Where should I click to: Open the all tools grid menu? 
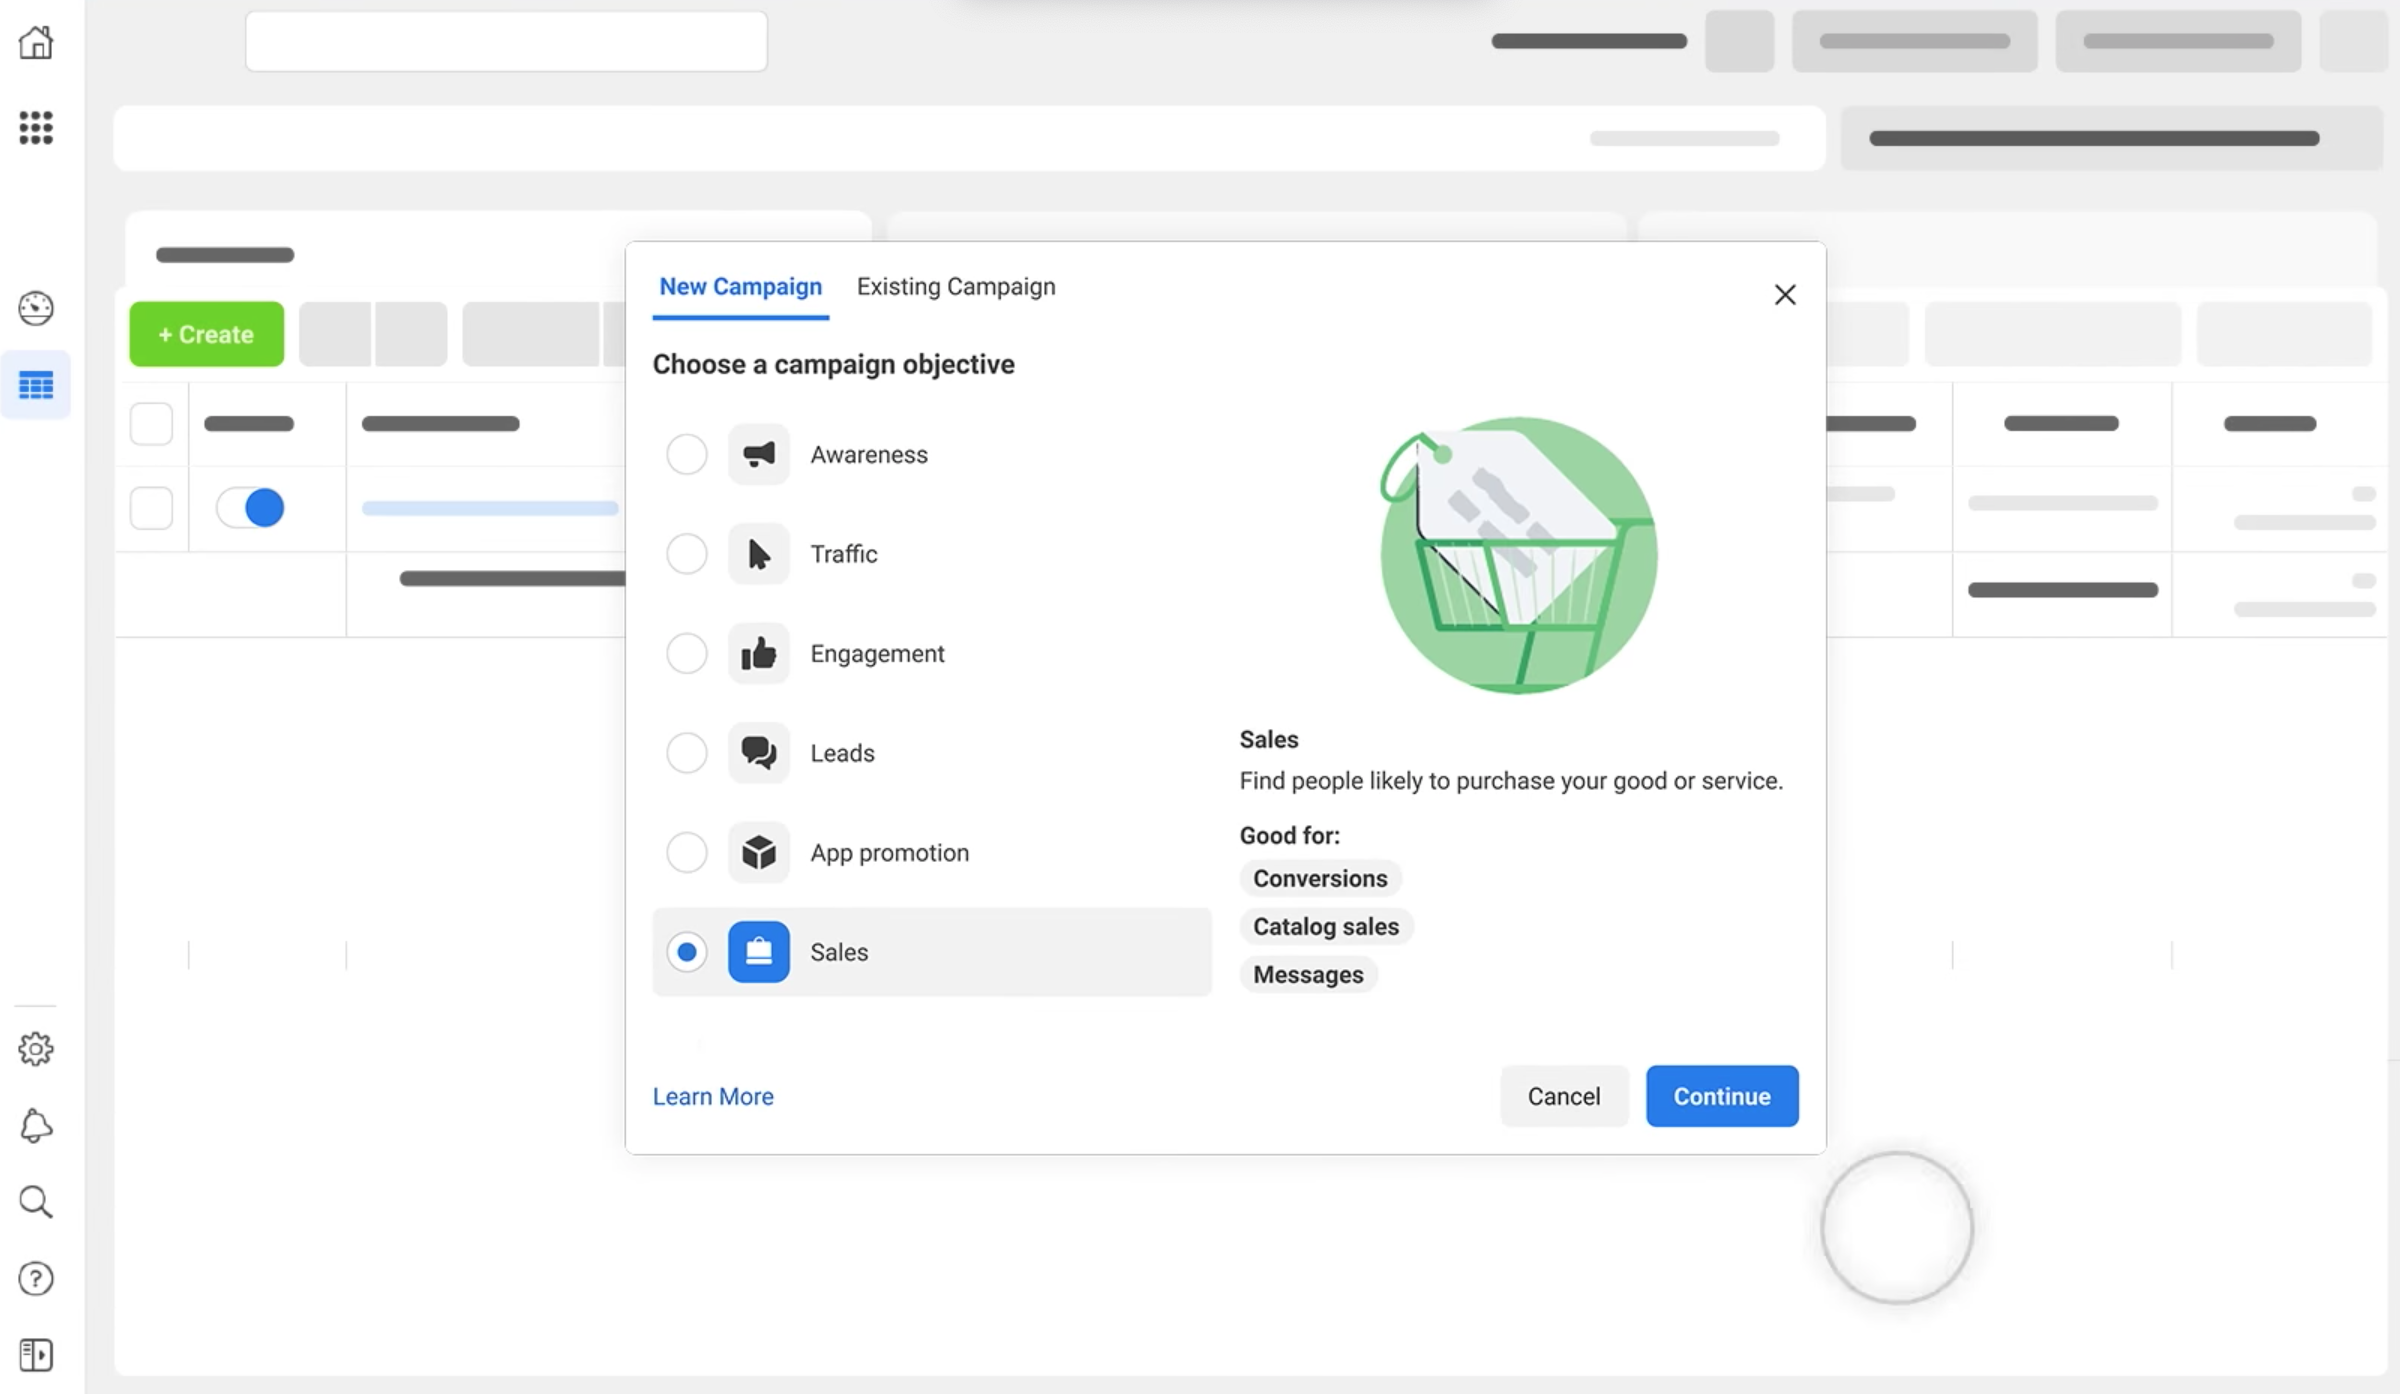[x=36, y=127]
